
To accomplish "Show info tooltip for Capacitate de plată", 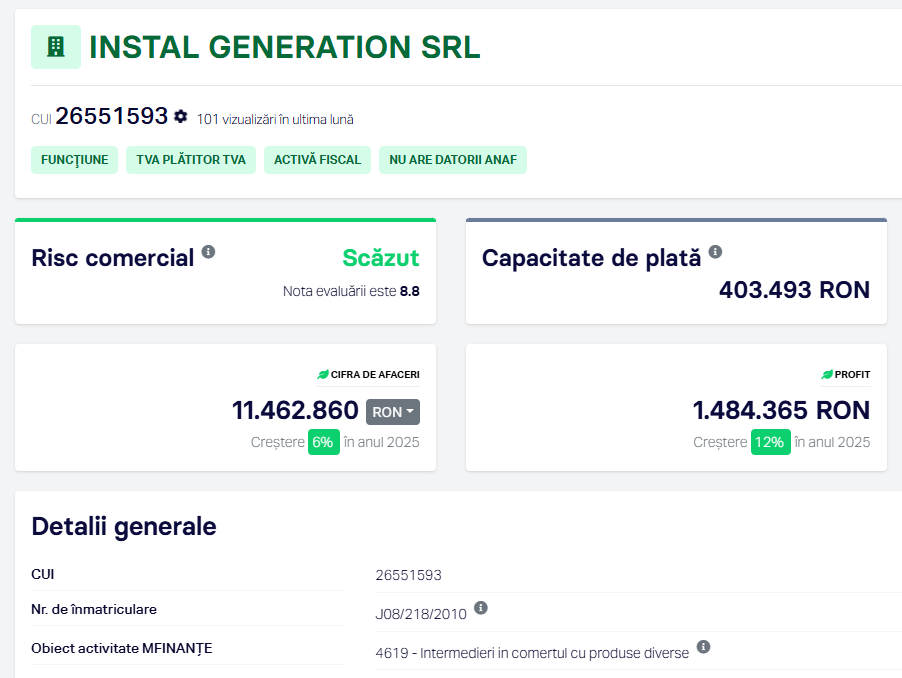I will pyautogui.click(x=715, y=252).
